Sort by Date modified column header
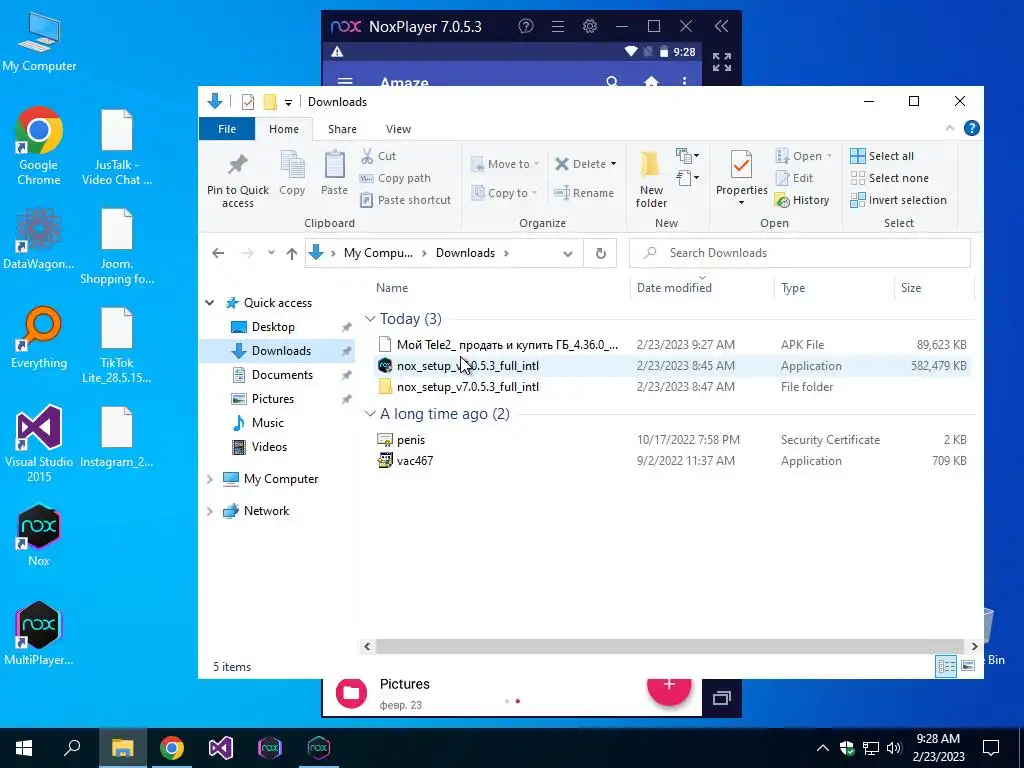 coord(702,287)
